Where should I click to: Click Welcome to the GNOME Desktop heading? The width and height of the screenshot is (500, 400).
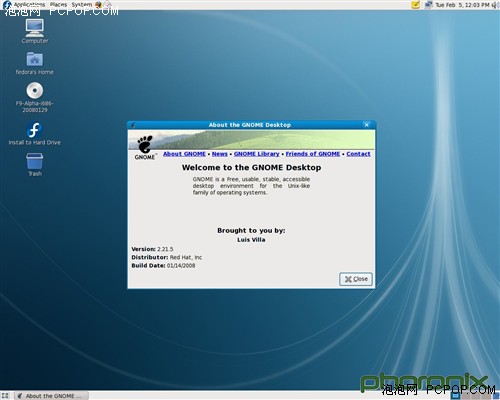tap(251, 168)
